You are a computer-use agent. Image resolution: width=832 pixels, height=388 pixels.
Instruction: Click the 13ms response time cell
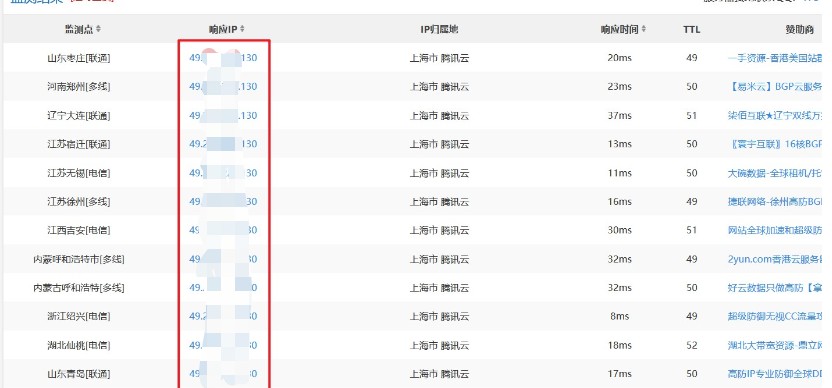click(x=619, y=144)
